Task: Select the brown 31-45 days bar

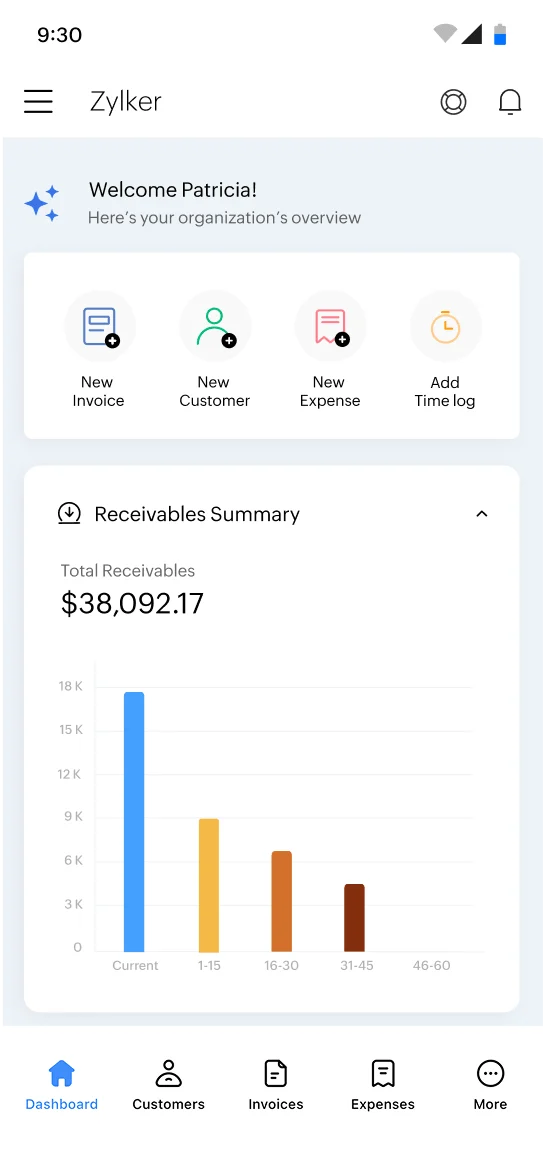Action: [x=355, y=918]
